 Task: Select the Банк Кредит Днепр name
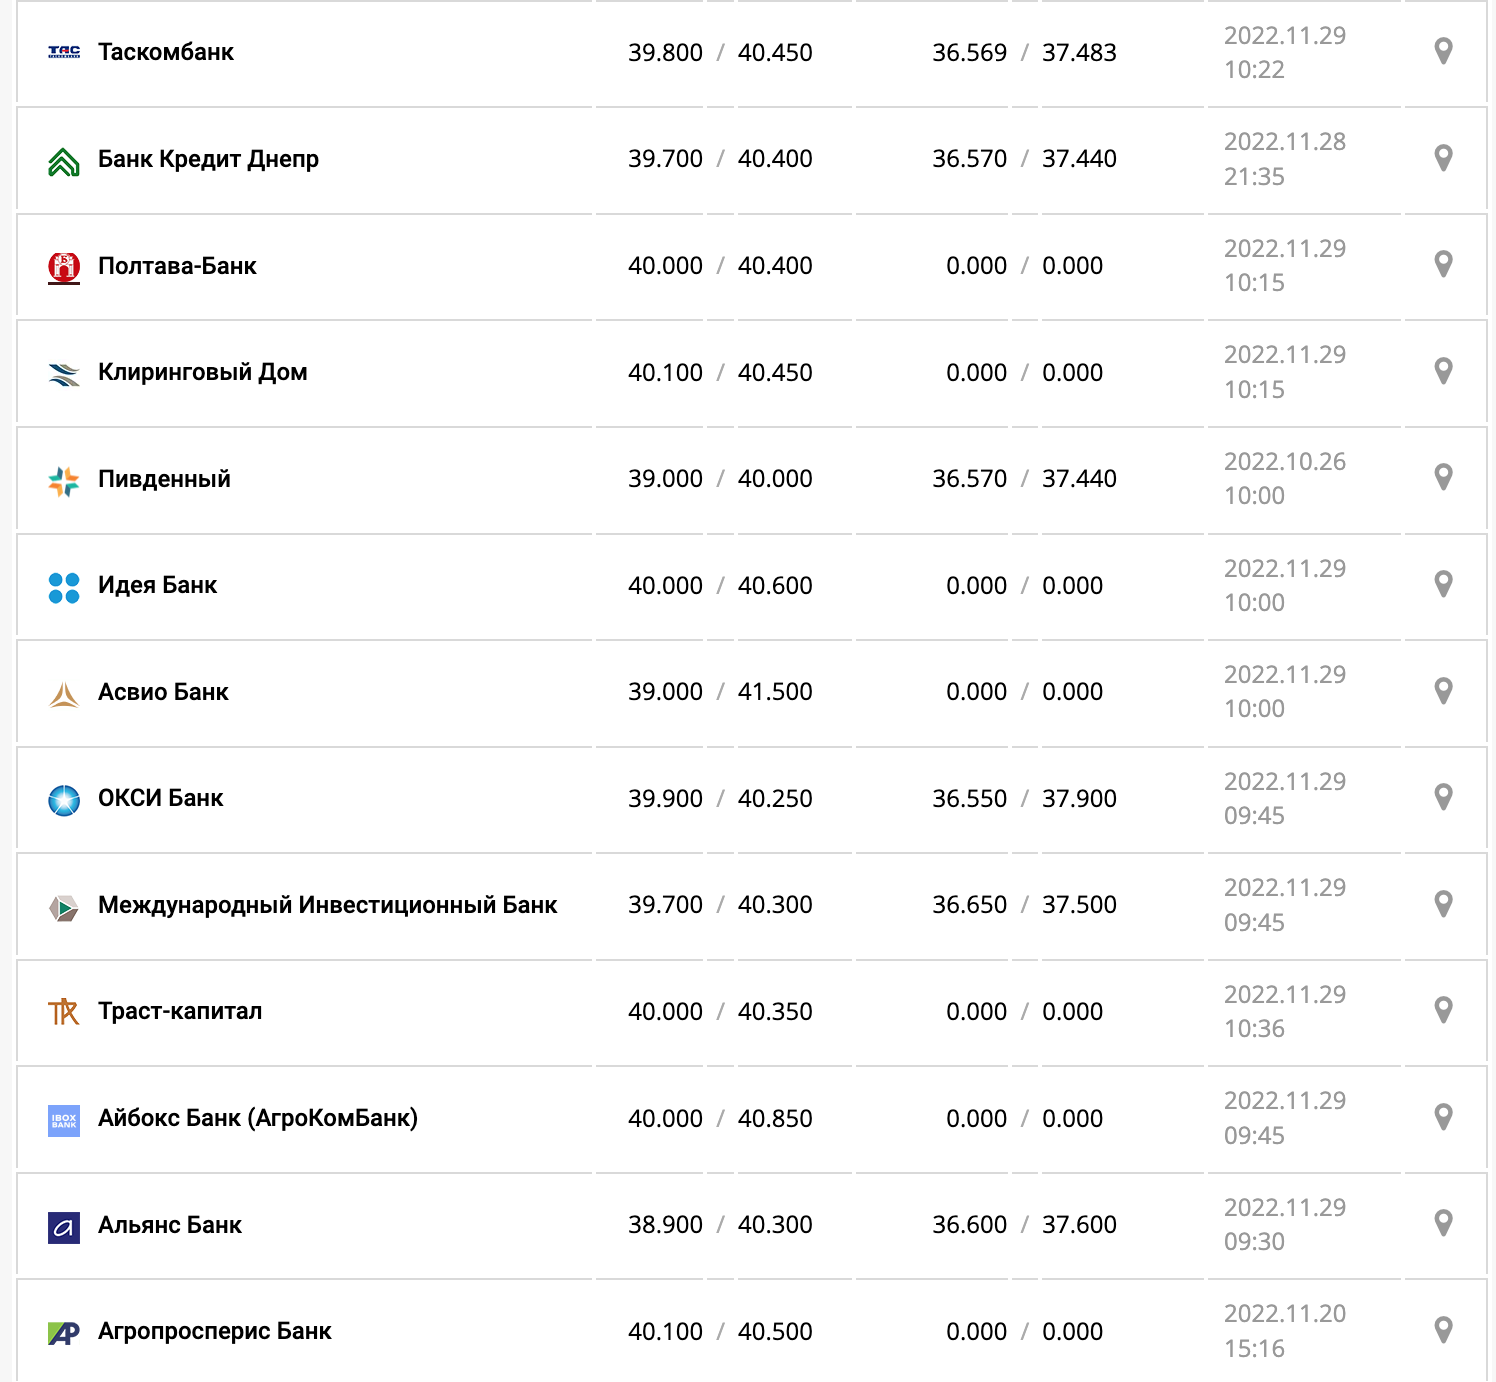coord(208,159)
